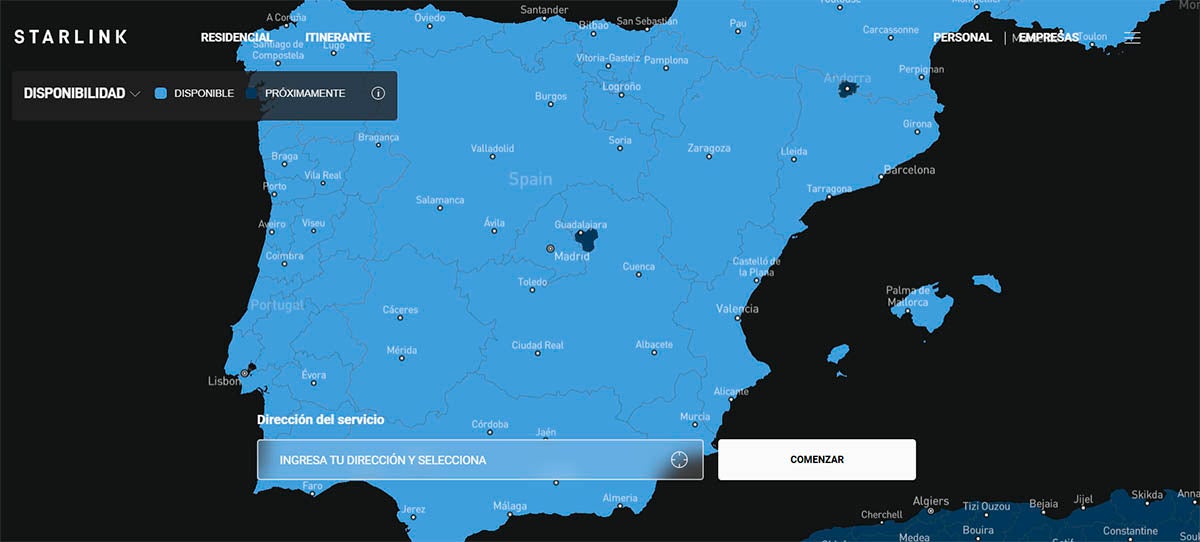The image size is (1200, 542).
Task: Open the RESIDENCIAL menu item
Action: pos(237,37)
